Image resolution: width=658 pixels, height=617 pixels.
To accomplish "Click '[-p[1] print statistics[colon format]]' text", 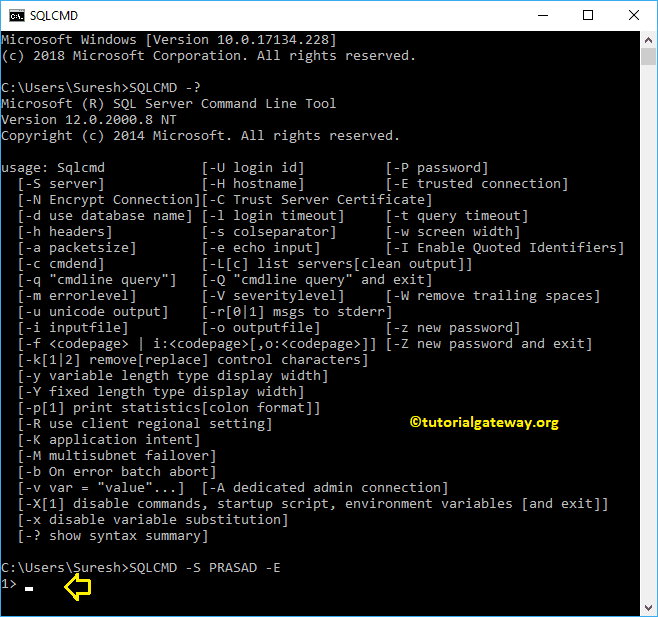I will click(x=169, y=408).
